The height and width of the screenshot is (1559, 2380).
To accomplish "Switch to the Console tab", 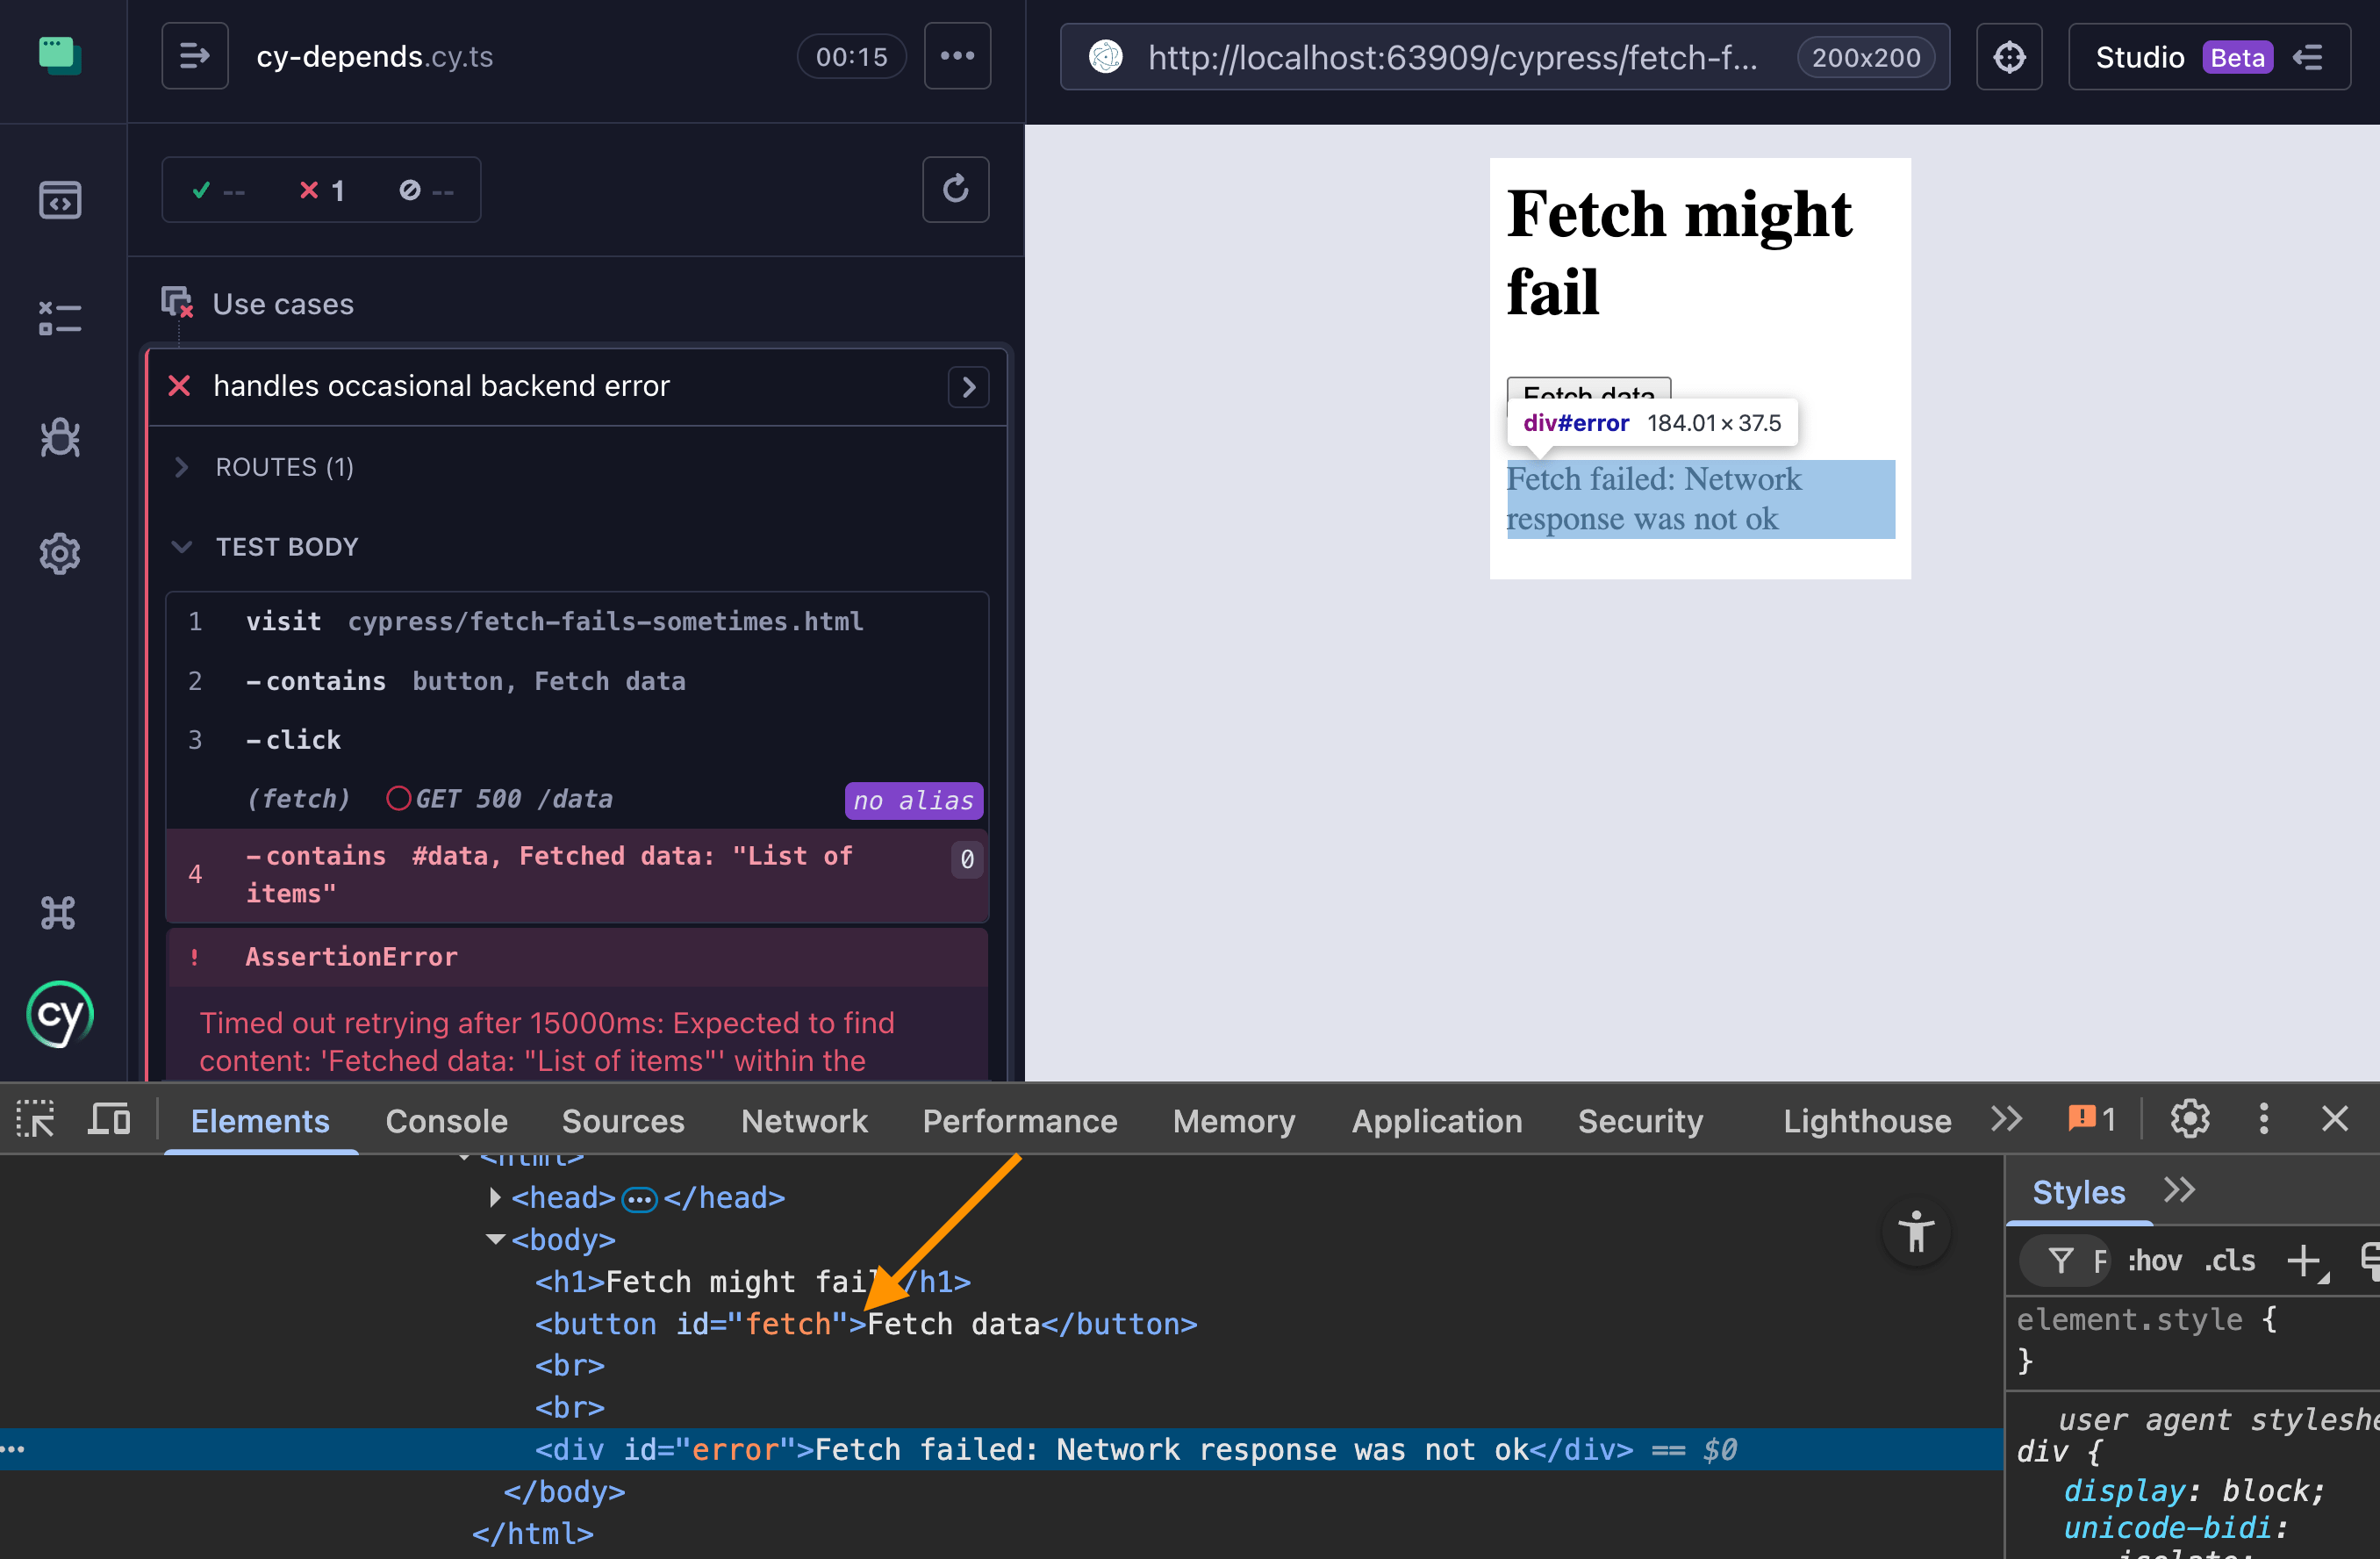I will pyautogui.click(x=446, y=1120).
